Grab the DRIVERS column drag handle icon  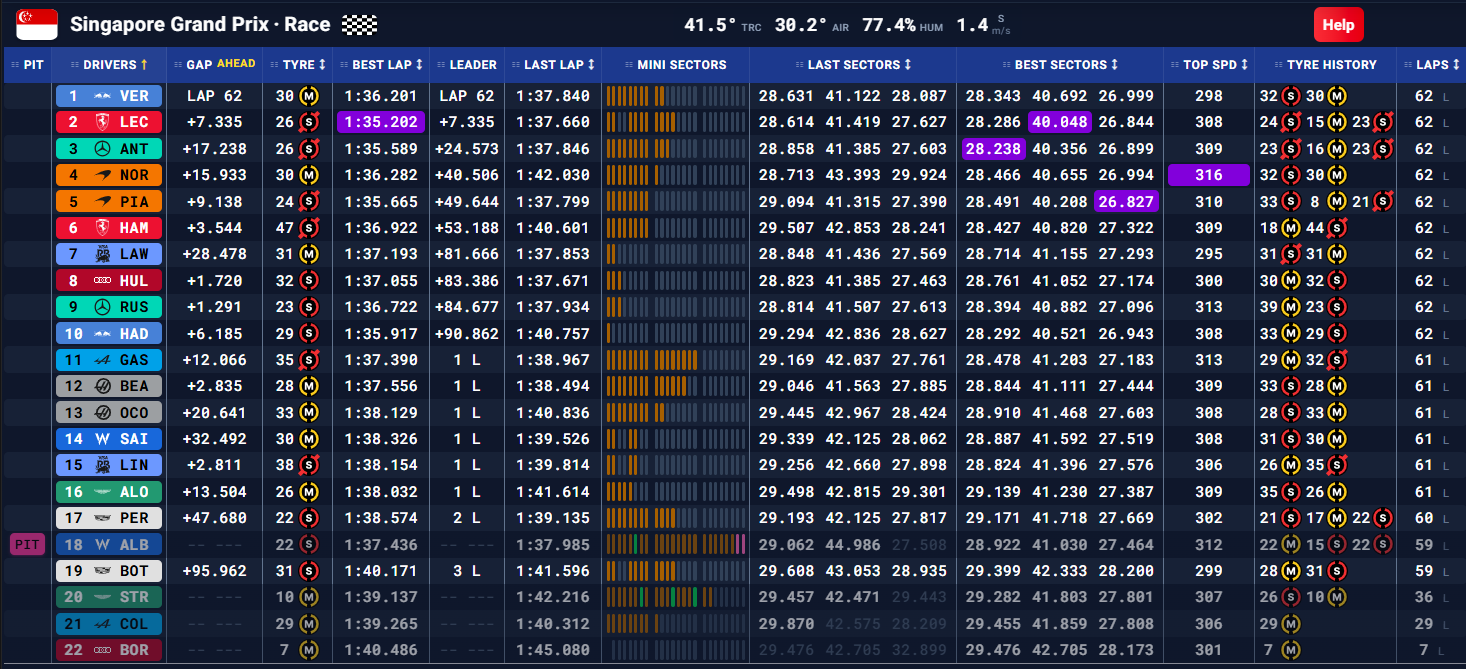(x=74, y=65)
